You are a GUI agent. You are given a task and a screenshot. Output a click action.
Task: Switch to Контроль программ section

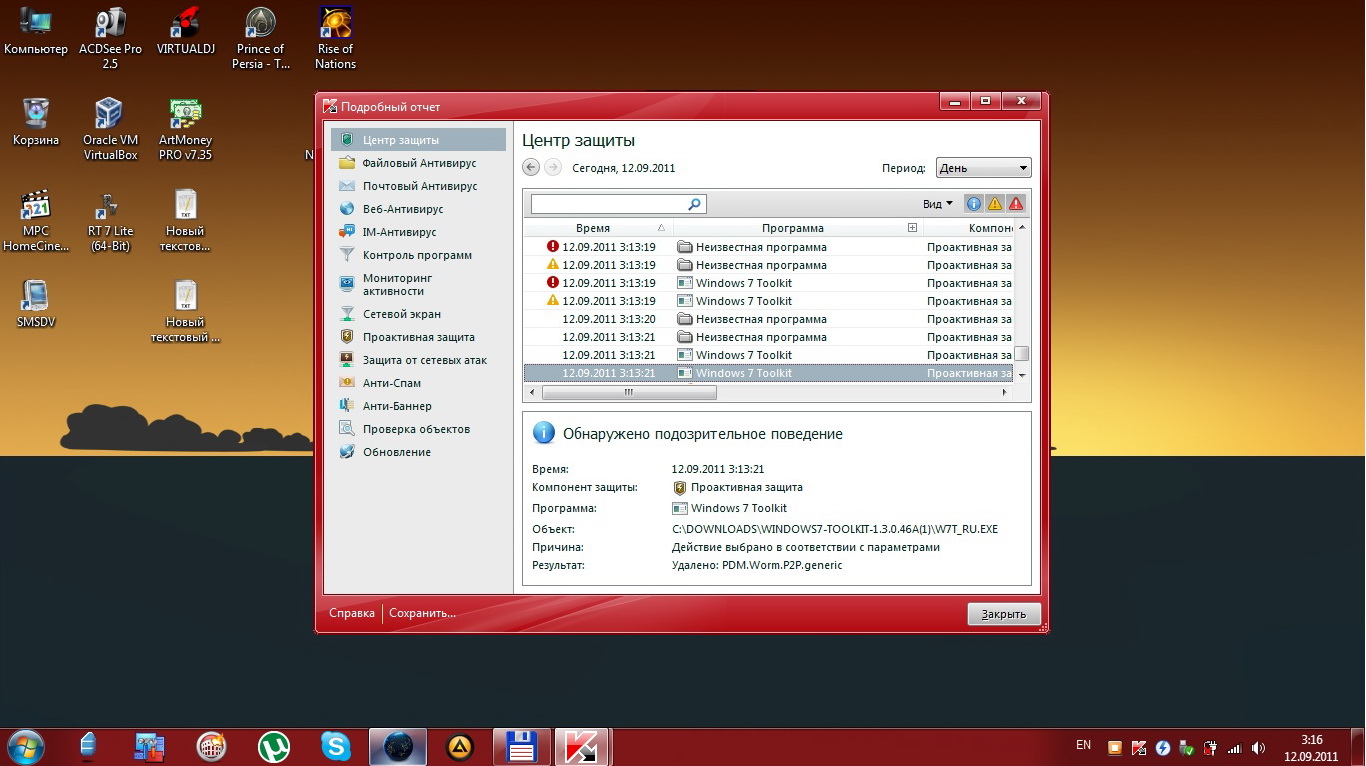pos(416,255)
